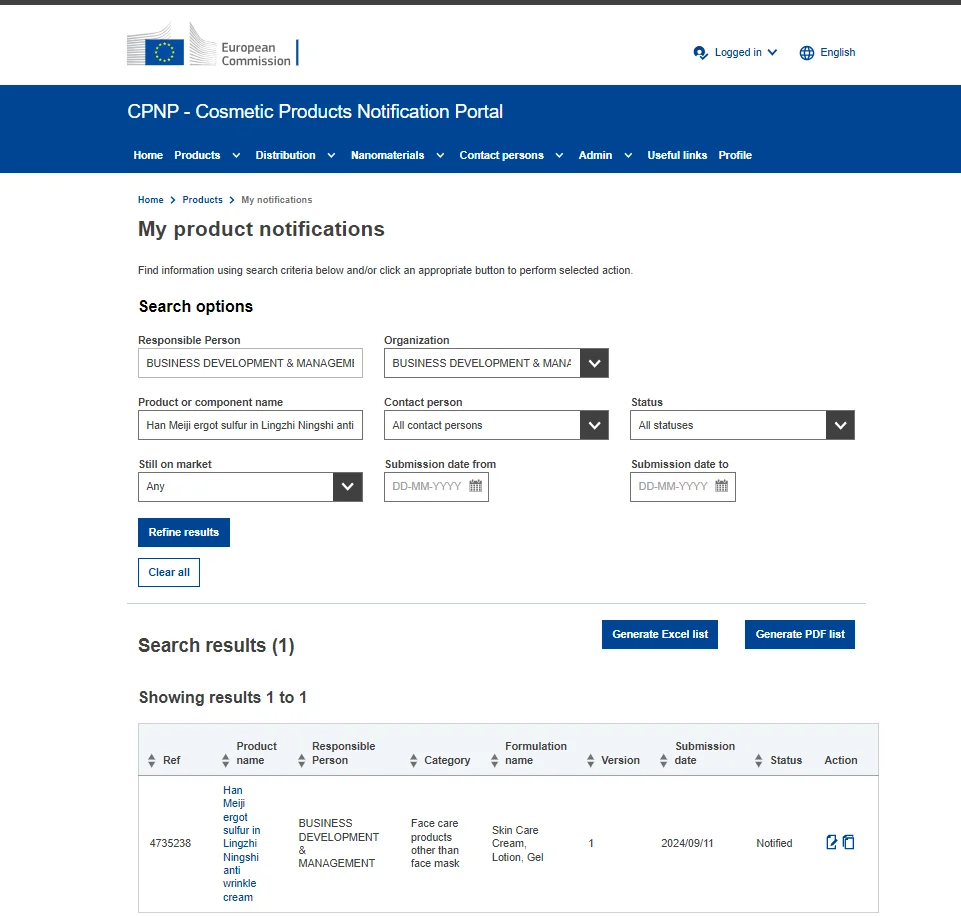The height and width of the screenshot is (916, 961).
Task: Sort results by the Status column
Action: coord(759,761)
